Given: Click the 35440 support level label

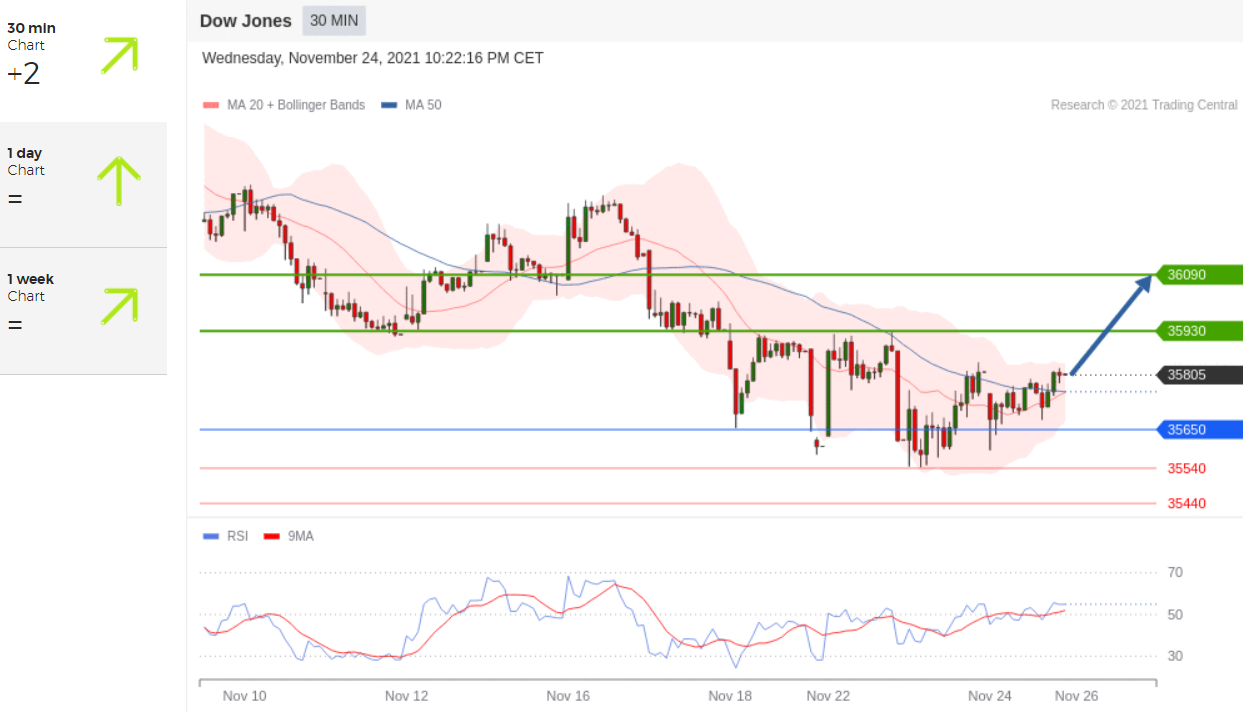Looking at the screenshot, I should point(1186,503).
